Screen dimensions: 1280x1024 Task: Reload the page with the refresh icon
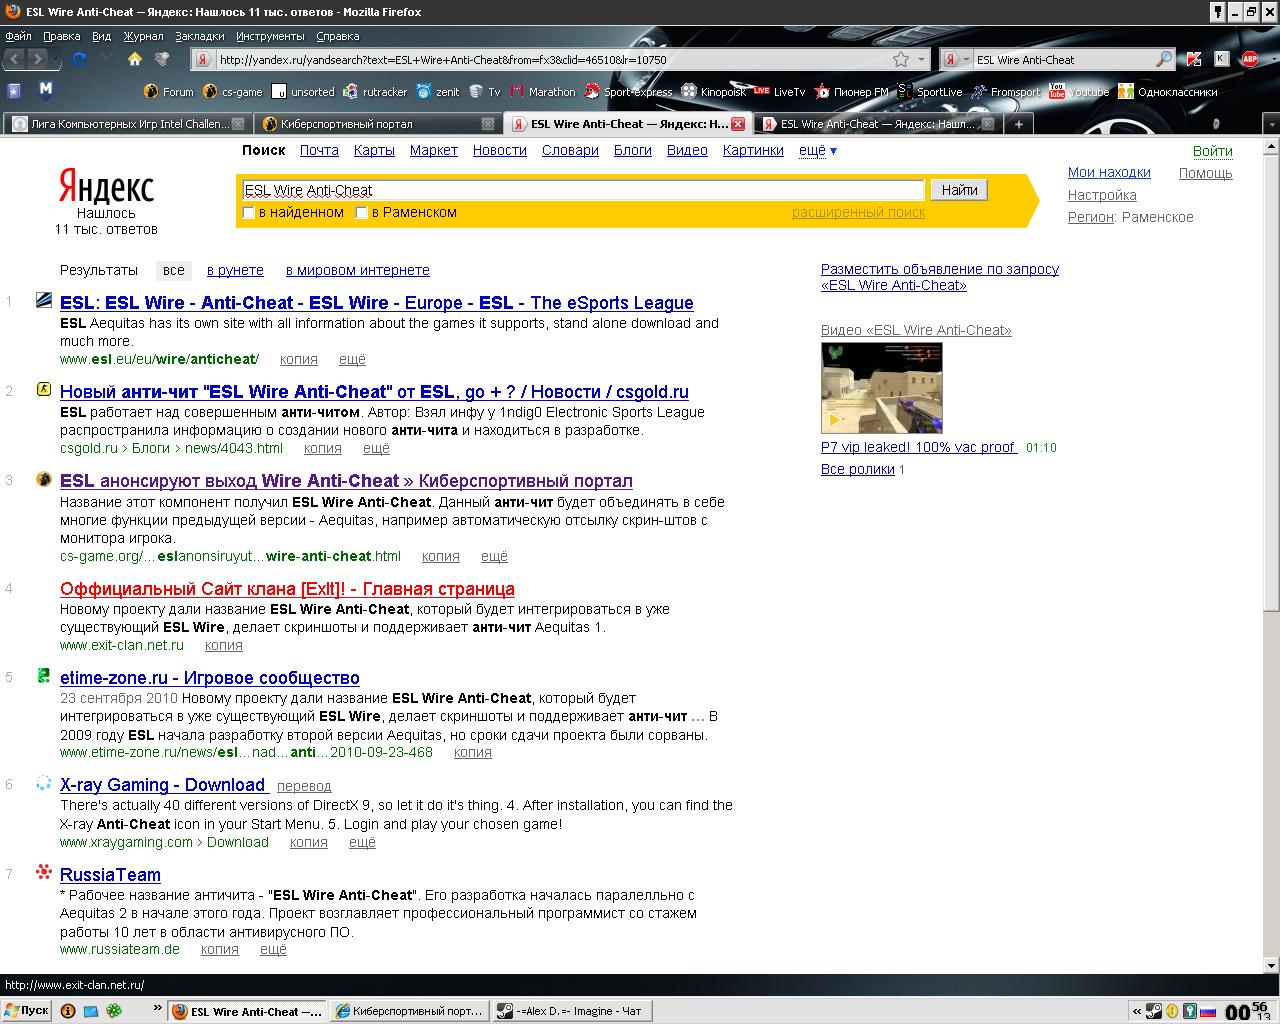[x=80, y=59]
